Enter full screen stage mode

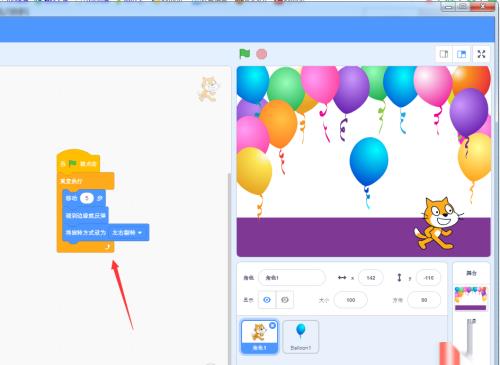[x=481, y=54]
